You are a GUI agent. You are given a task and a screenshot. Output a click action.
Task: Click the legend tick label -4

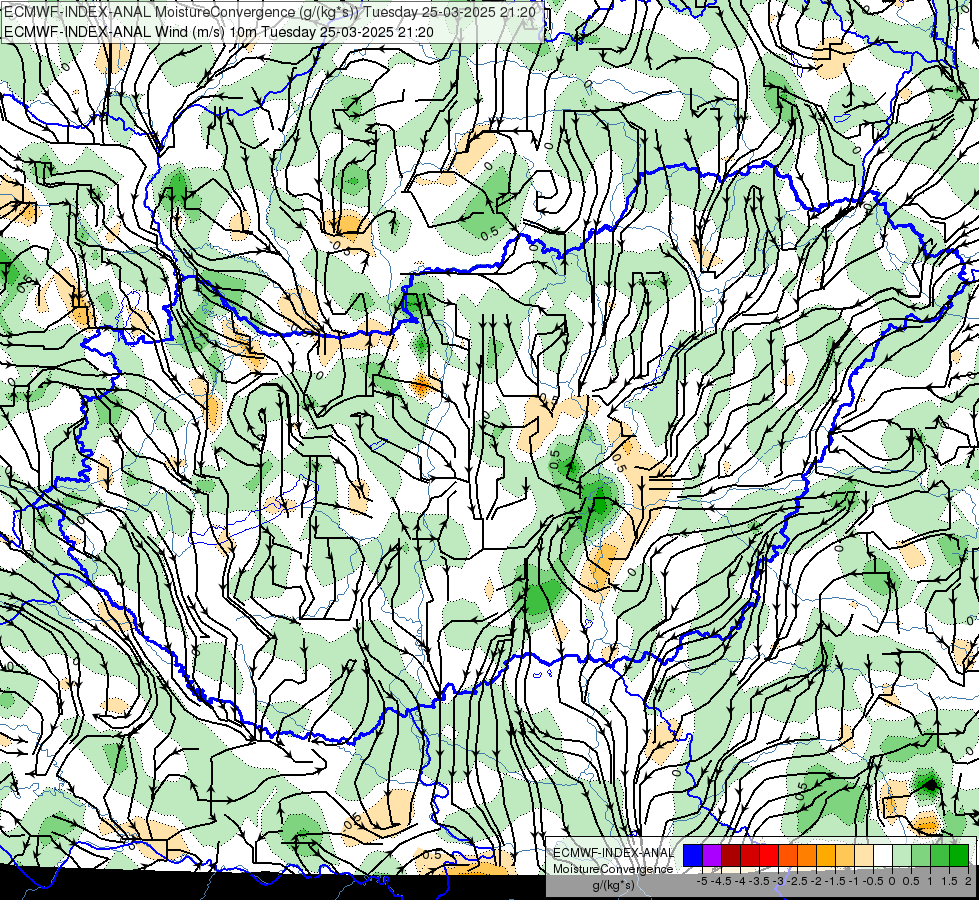click(740, 881)
